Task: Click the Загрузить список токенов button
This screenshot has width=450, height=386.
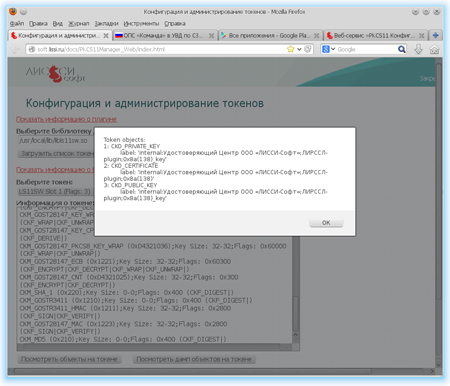Action: pos(56,154)
